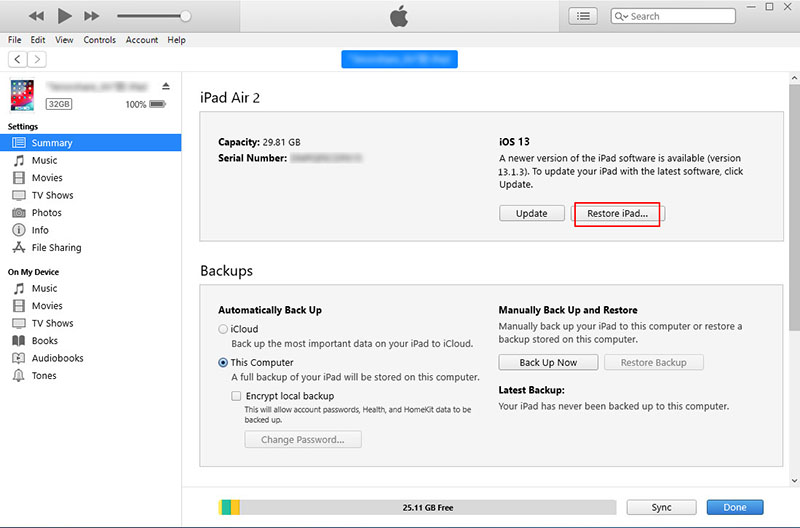Click the iPad device thumbnail

point(22,95)
